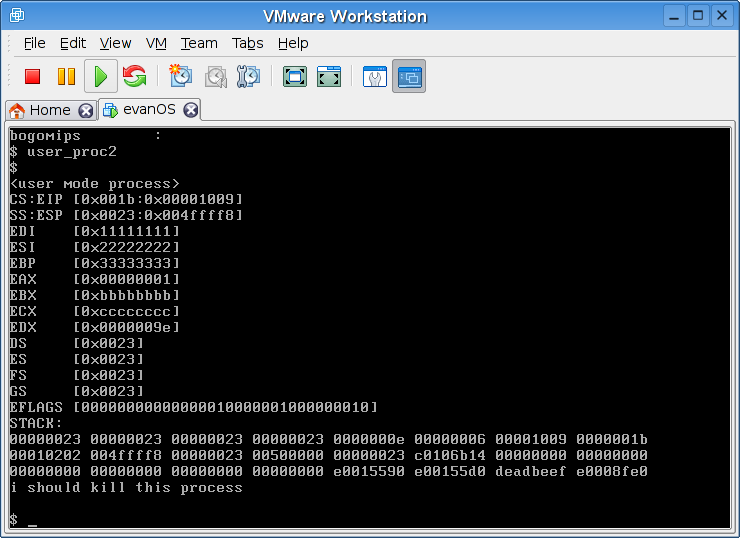Enter full screen mode
This screenshot has height=538, width=740.
click(x=294, y=76)
